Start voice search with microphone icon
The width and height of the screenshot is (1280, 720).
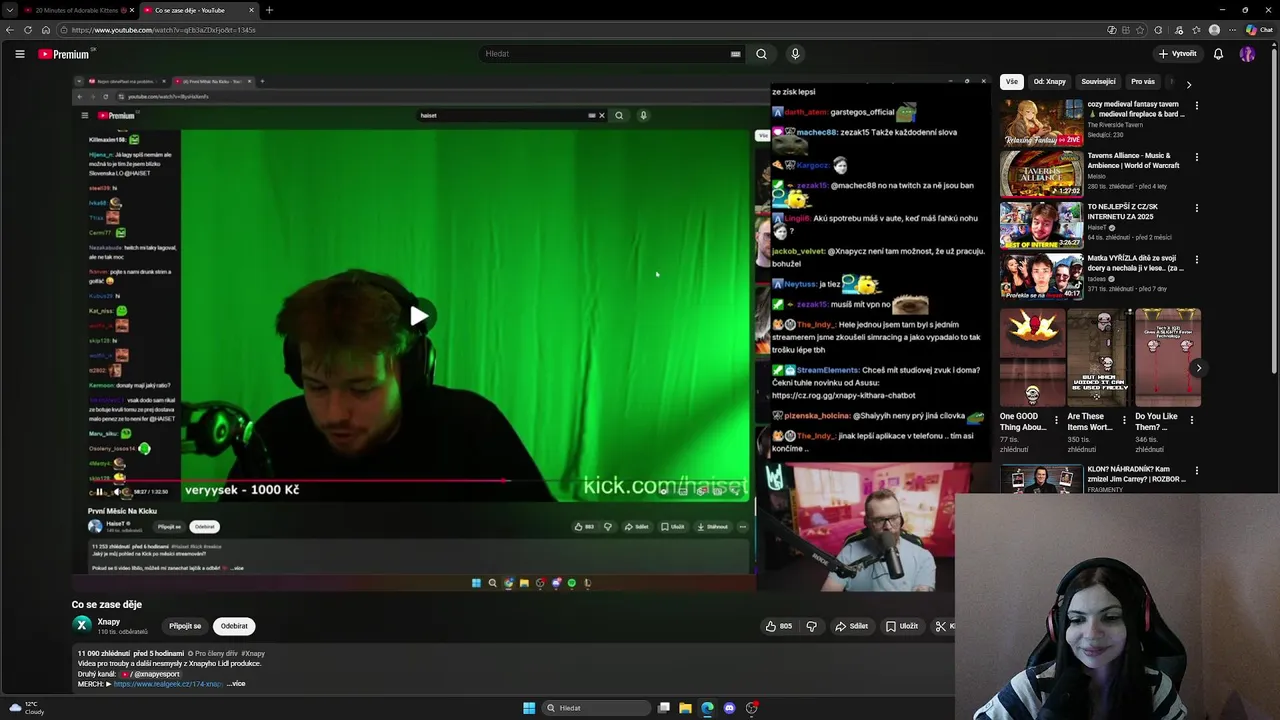[795, 54]
